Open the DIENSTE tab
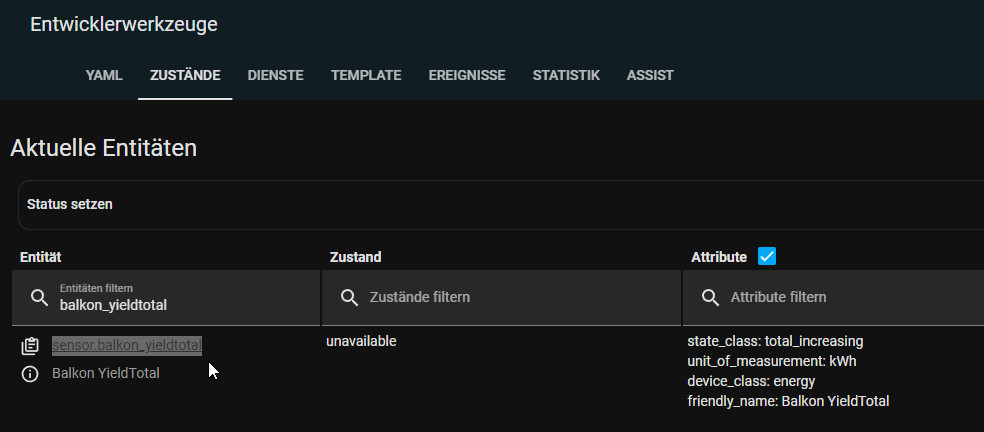The image size is (984, 432). pos(275,75)
